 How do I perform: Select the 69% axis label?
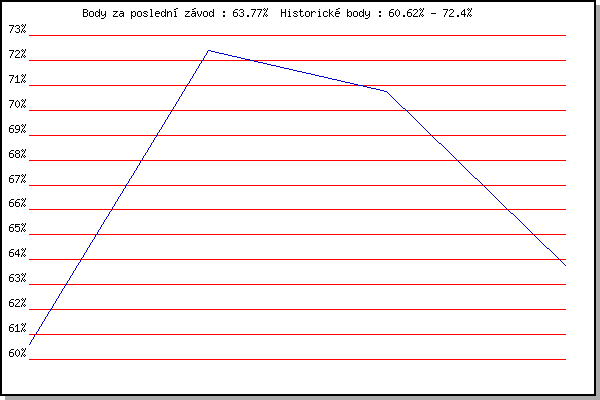[17, 129]
